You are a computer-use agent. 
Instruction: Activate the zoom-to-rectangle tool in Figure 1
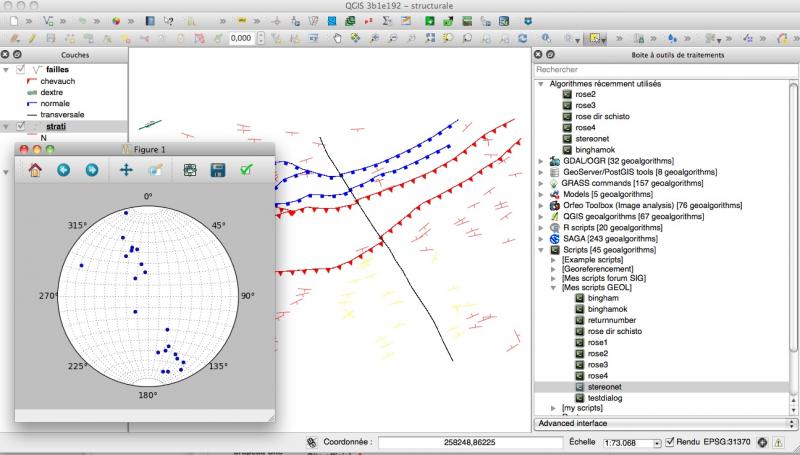(155, 170)
